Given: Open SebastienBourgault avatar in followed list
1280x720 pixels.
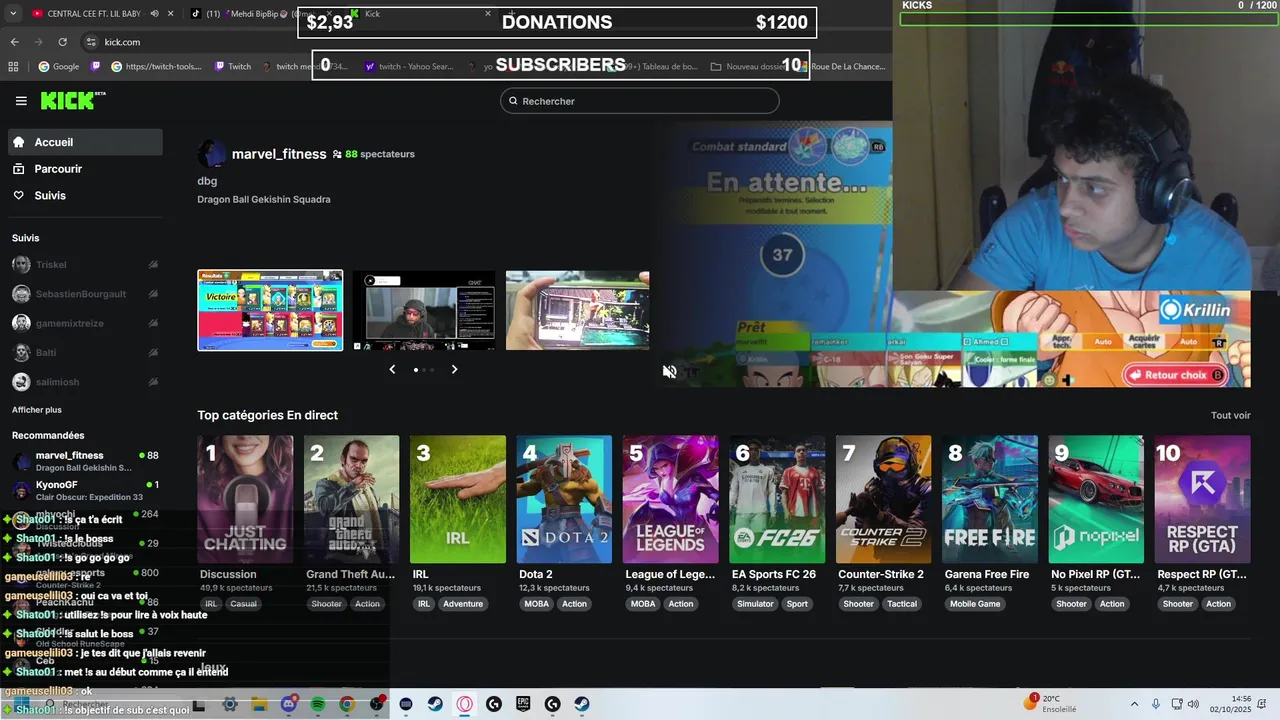Looking at the screenshot, I should pos(21,294).
